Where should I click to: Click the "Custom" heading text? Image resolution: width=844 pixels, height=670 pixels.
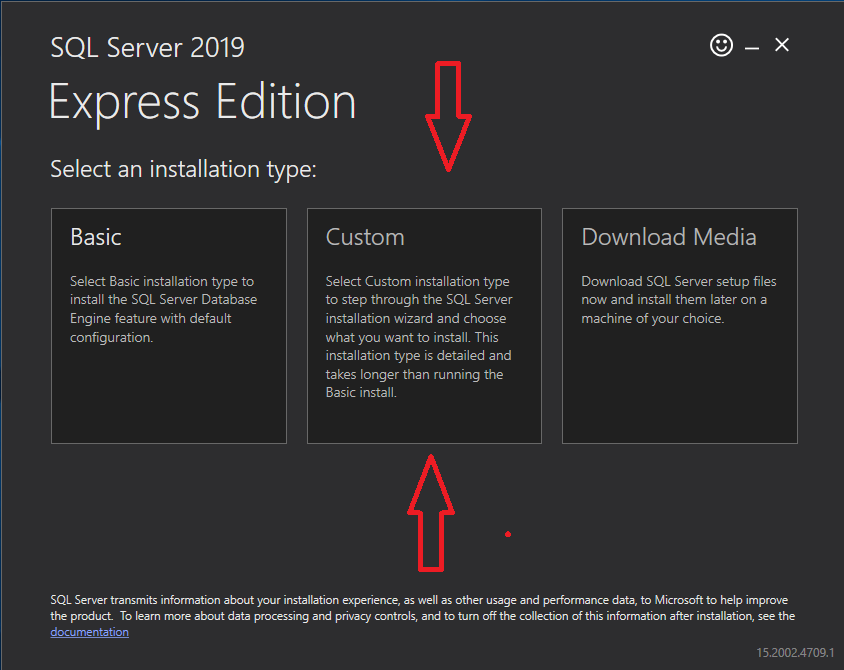(x=365, y=237)
